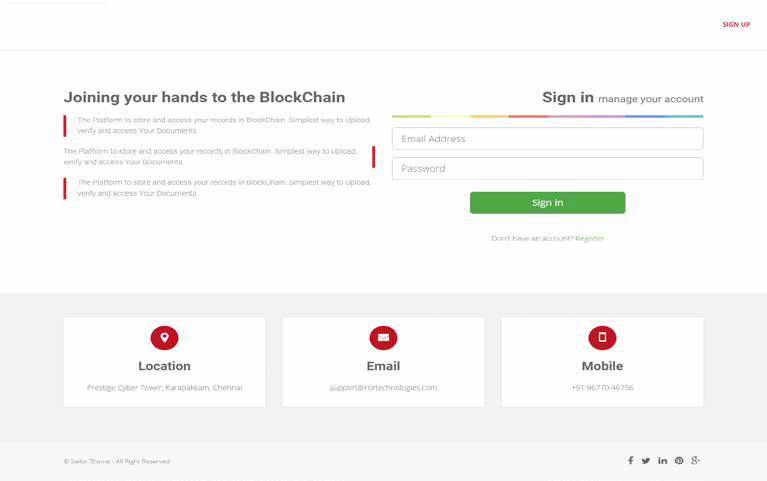Click the Location card heading
This screenshot has width=767, height=481.
pos(164,366)
